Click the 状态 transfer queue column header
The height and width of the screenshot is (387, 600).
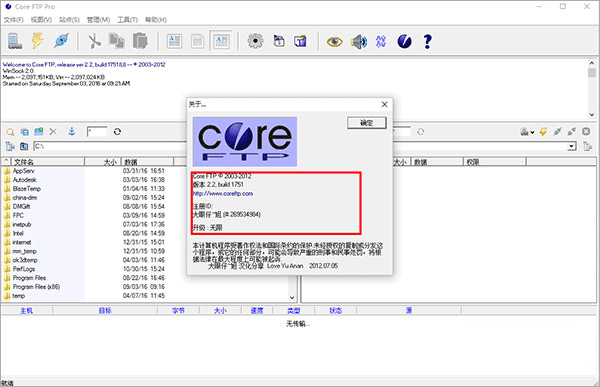point(336,310)
